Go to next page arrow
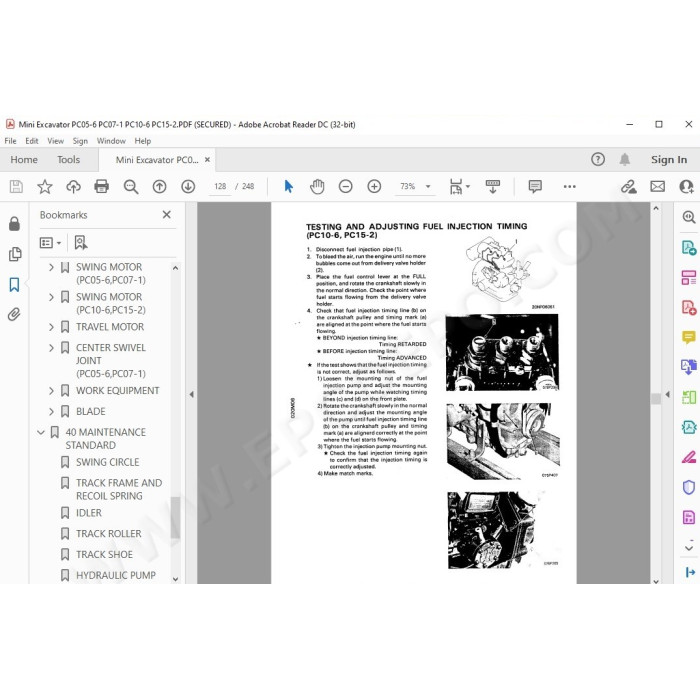Screen dimensions: 700x700 click(188, 186)
